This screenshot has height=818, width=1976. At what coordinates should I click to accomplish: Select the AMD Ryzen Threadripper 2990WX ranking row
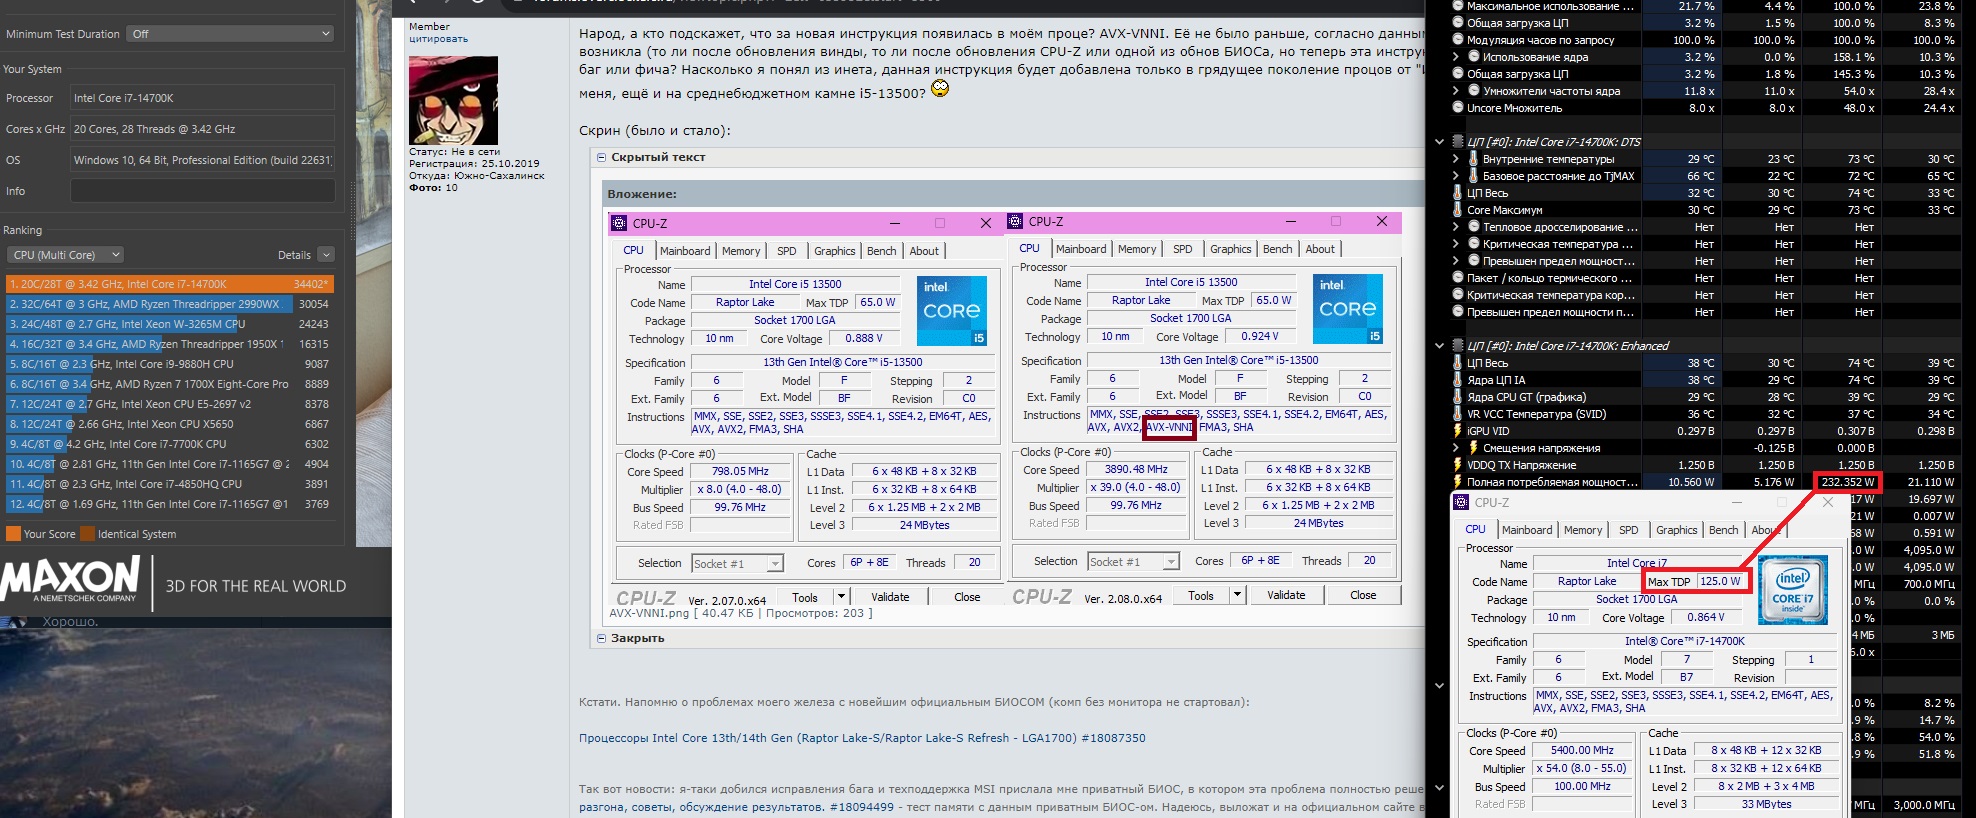click(169, 304)
